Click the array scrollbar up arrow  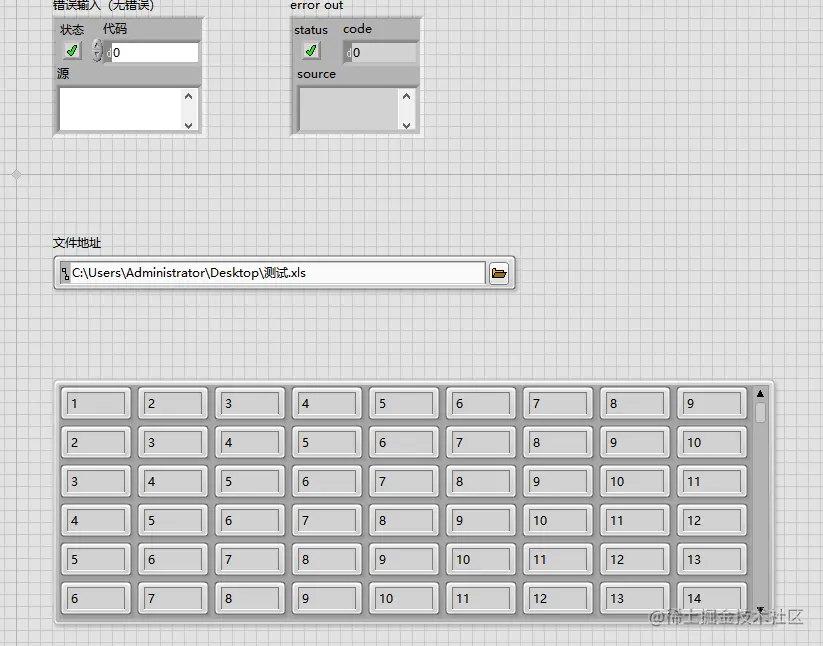[760, 394]
